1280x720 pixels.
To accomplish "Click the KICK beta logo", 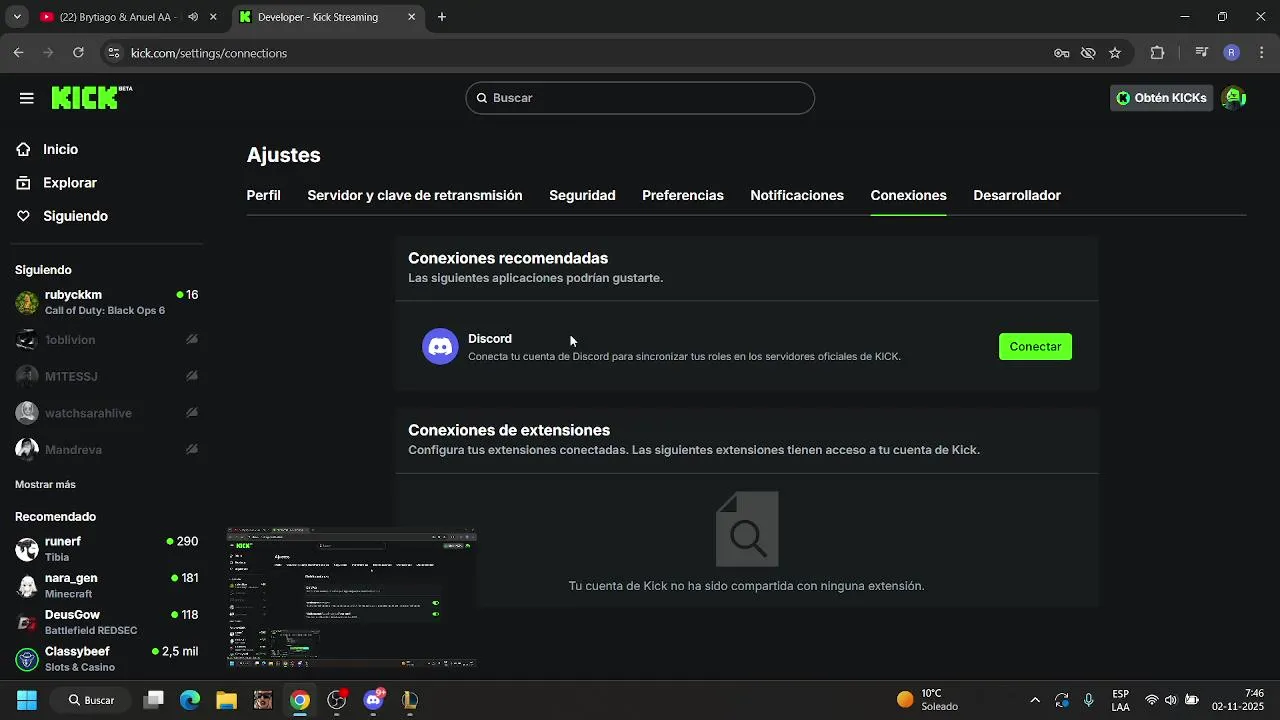I will (x=91, y=97).
